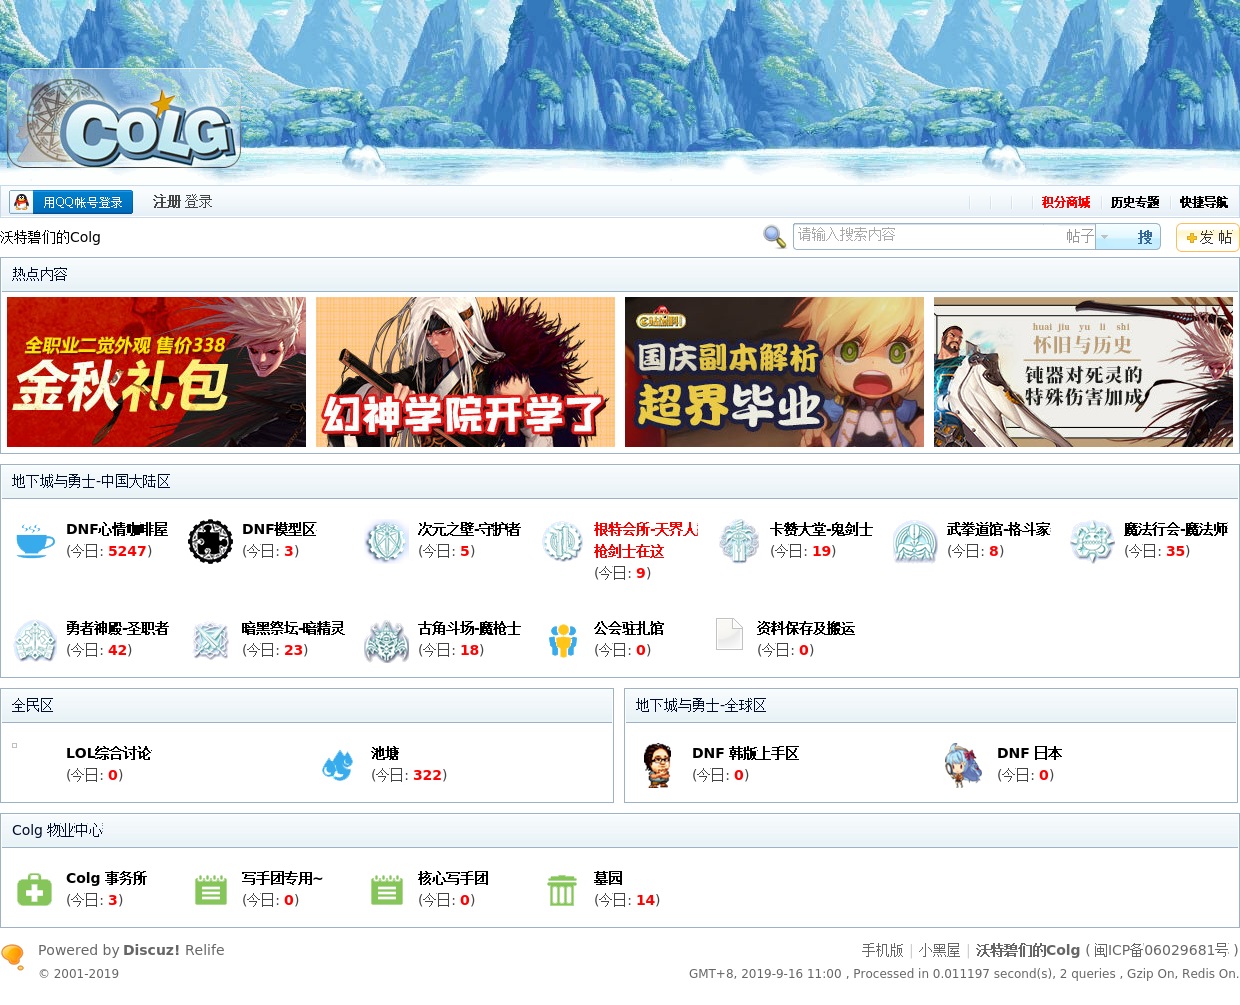Click the 手机版 footer link
1240x1005 pixels.
point(882,950)
